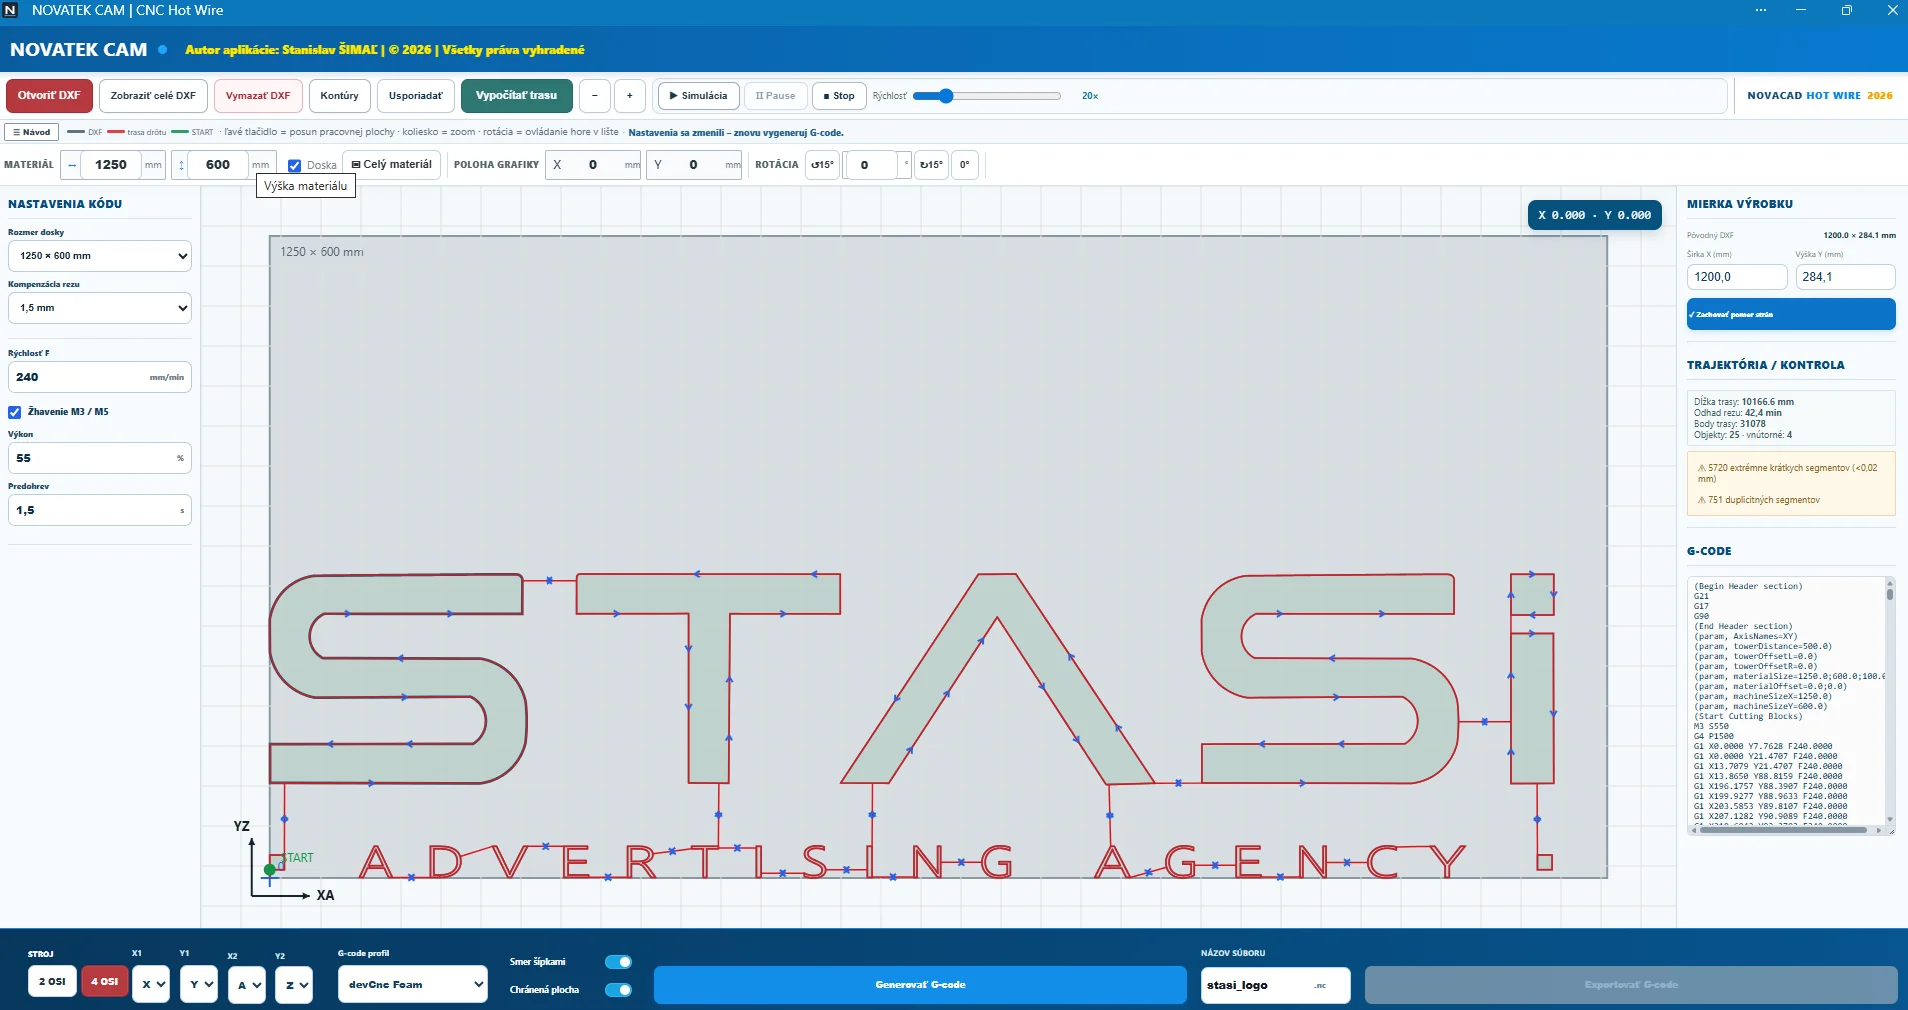The width and height of the screenshot is (1908, 1010).
Task: Click the 1250 × 600 mm canvas label
Action: coord(322,252)
